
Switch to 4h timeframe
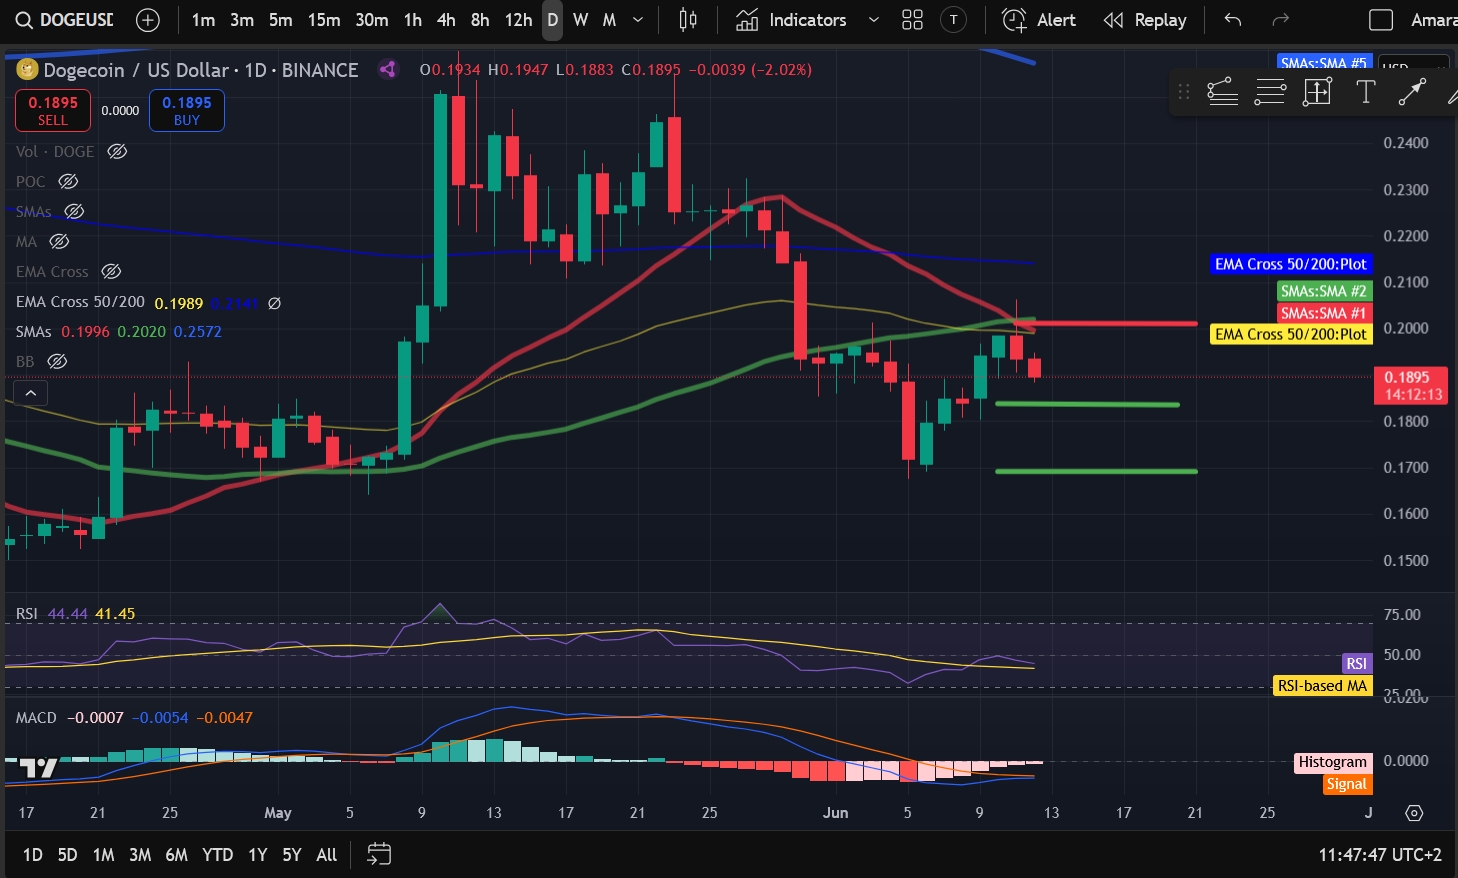coord(446,20)
